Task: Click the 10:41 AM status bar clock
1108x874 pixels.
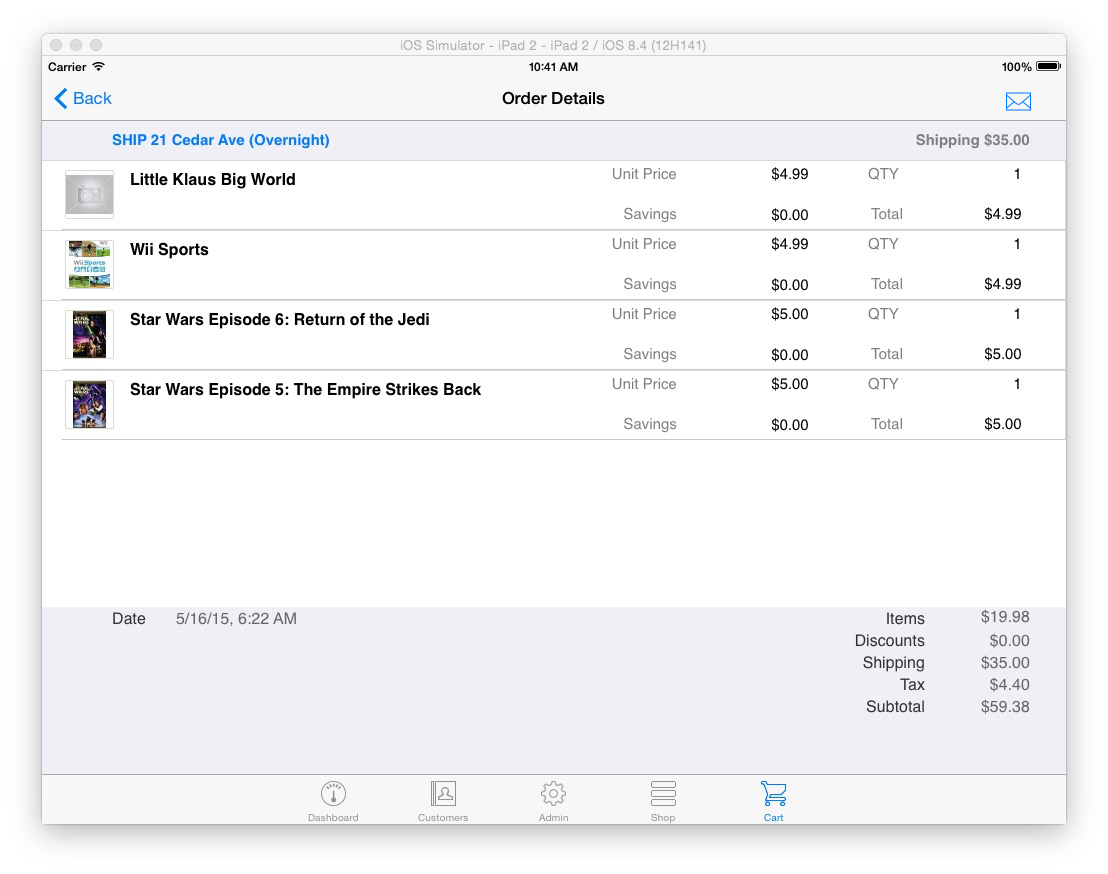Action: click(553, 66)
